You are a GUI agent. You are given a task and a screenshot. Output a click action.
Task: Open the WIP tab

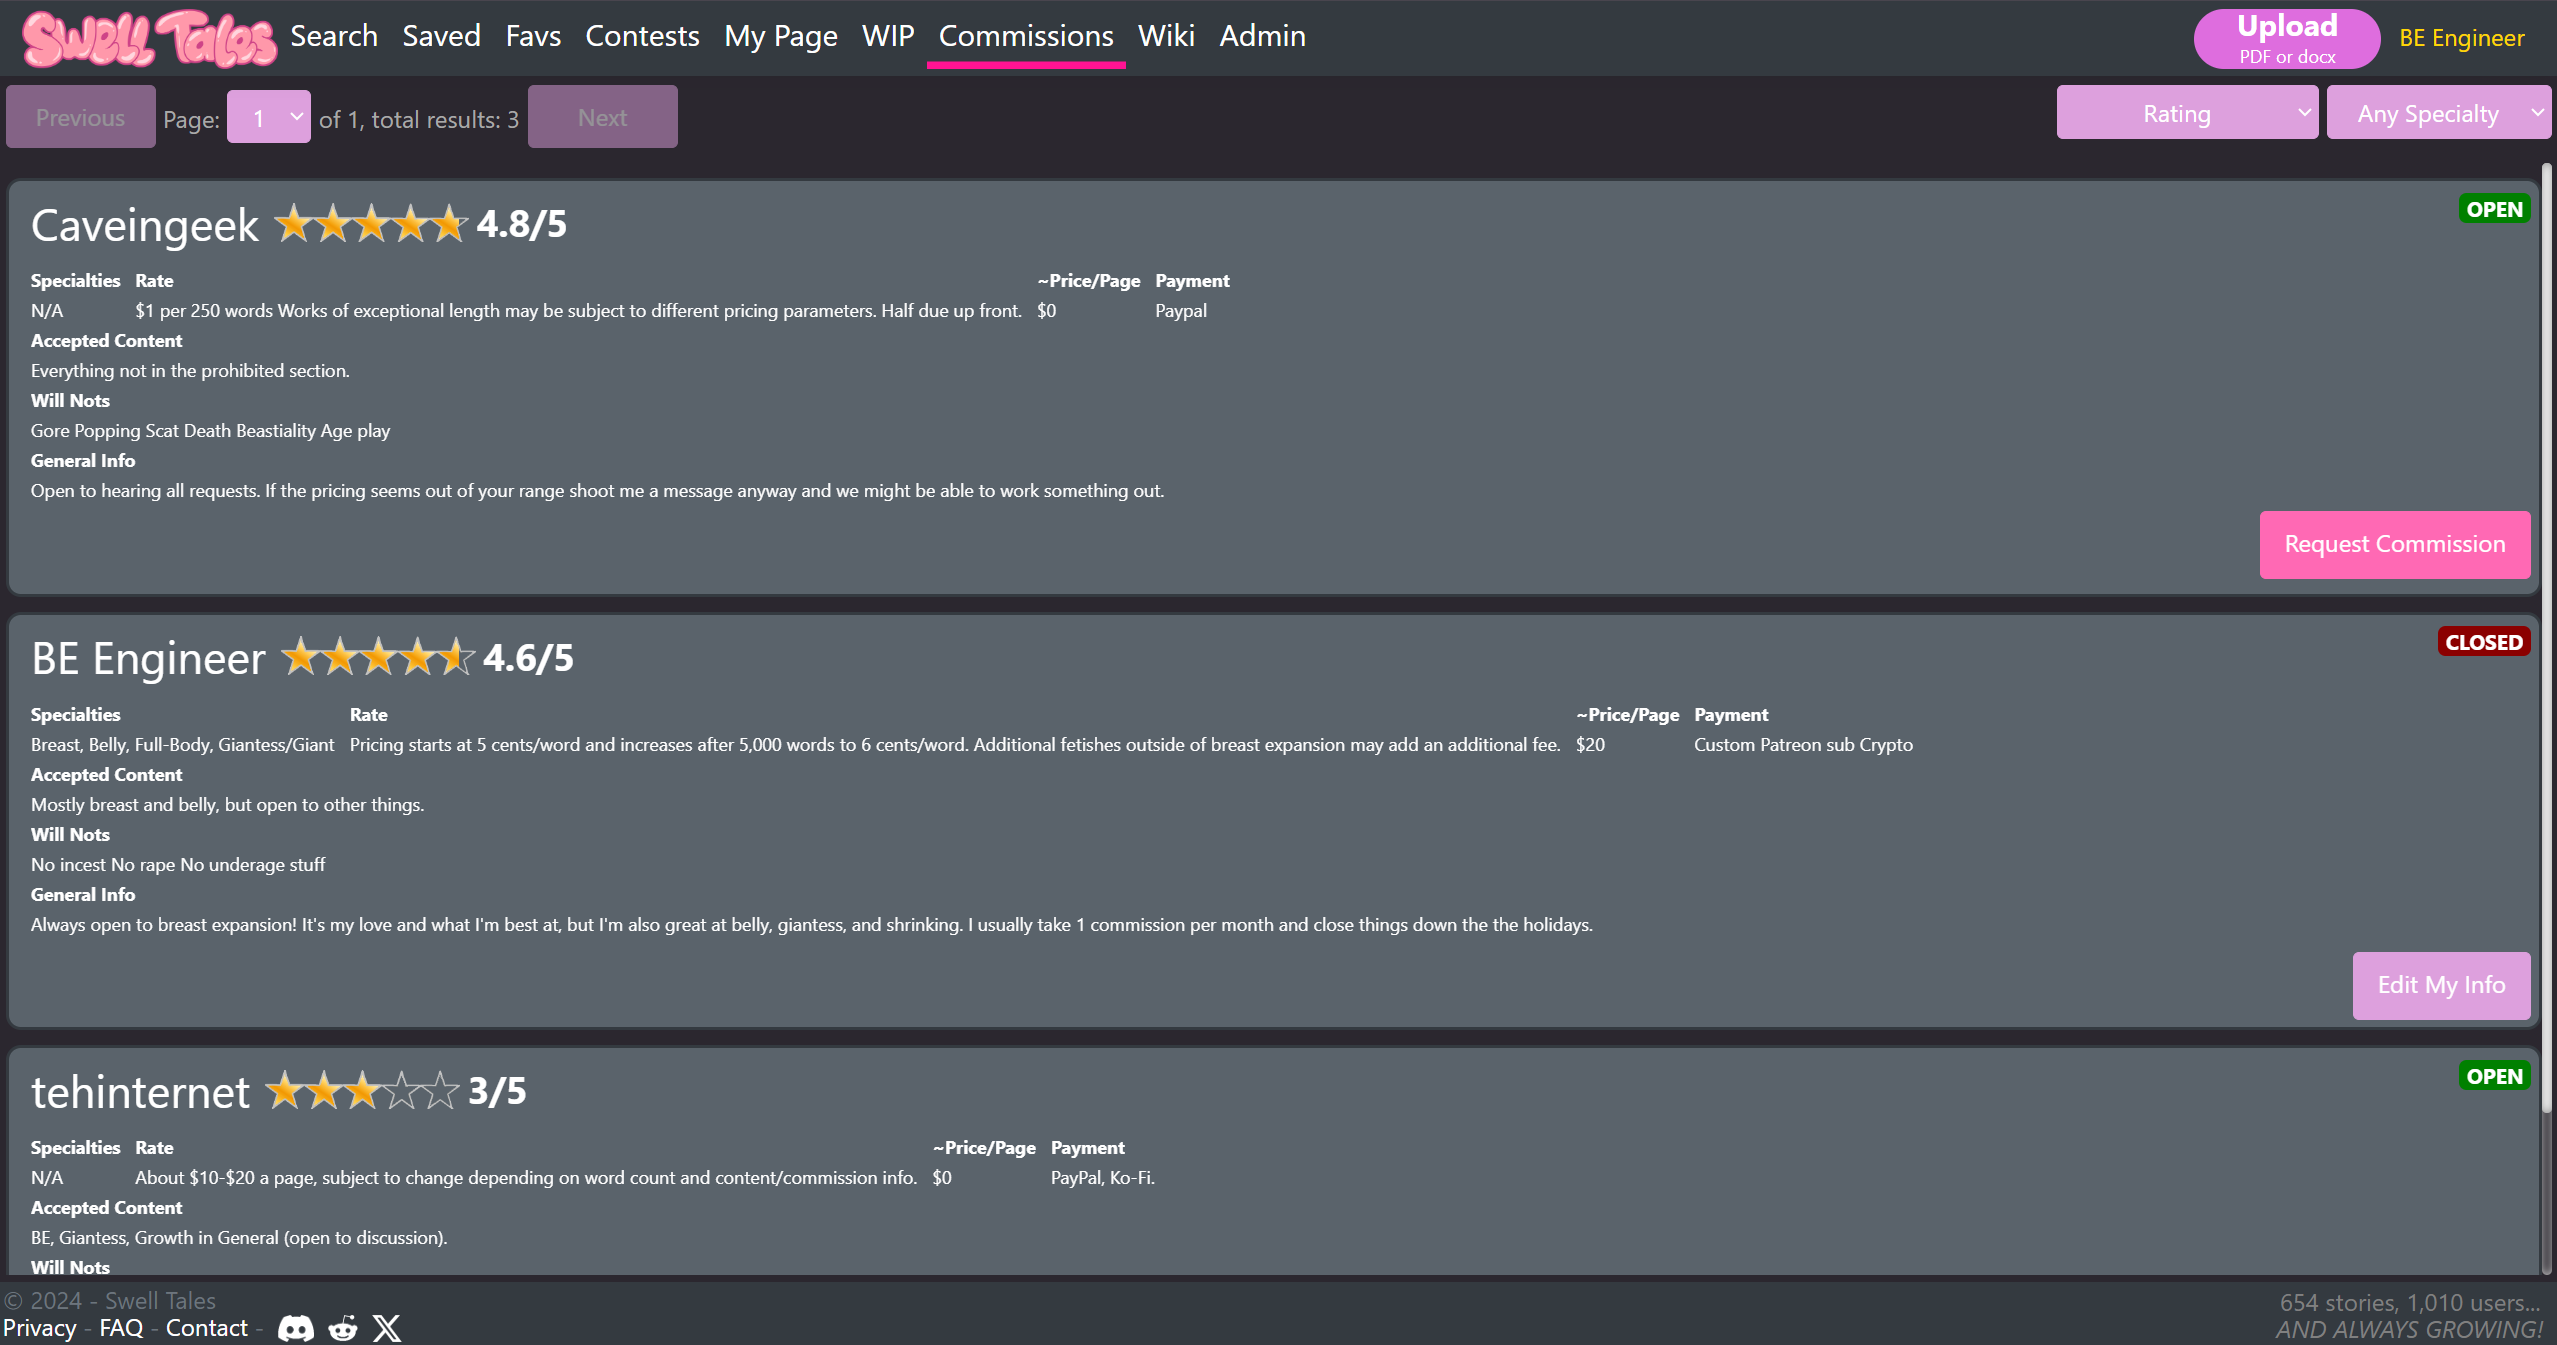[x=888, y=36]
